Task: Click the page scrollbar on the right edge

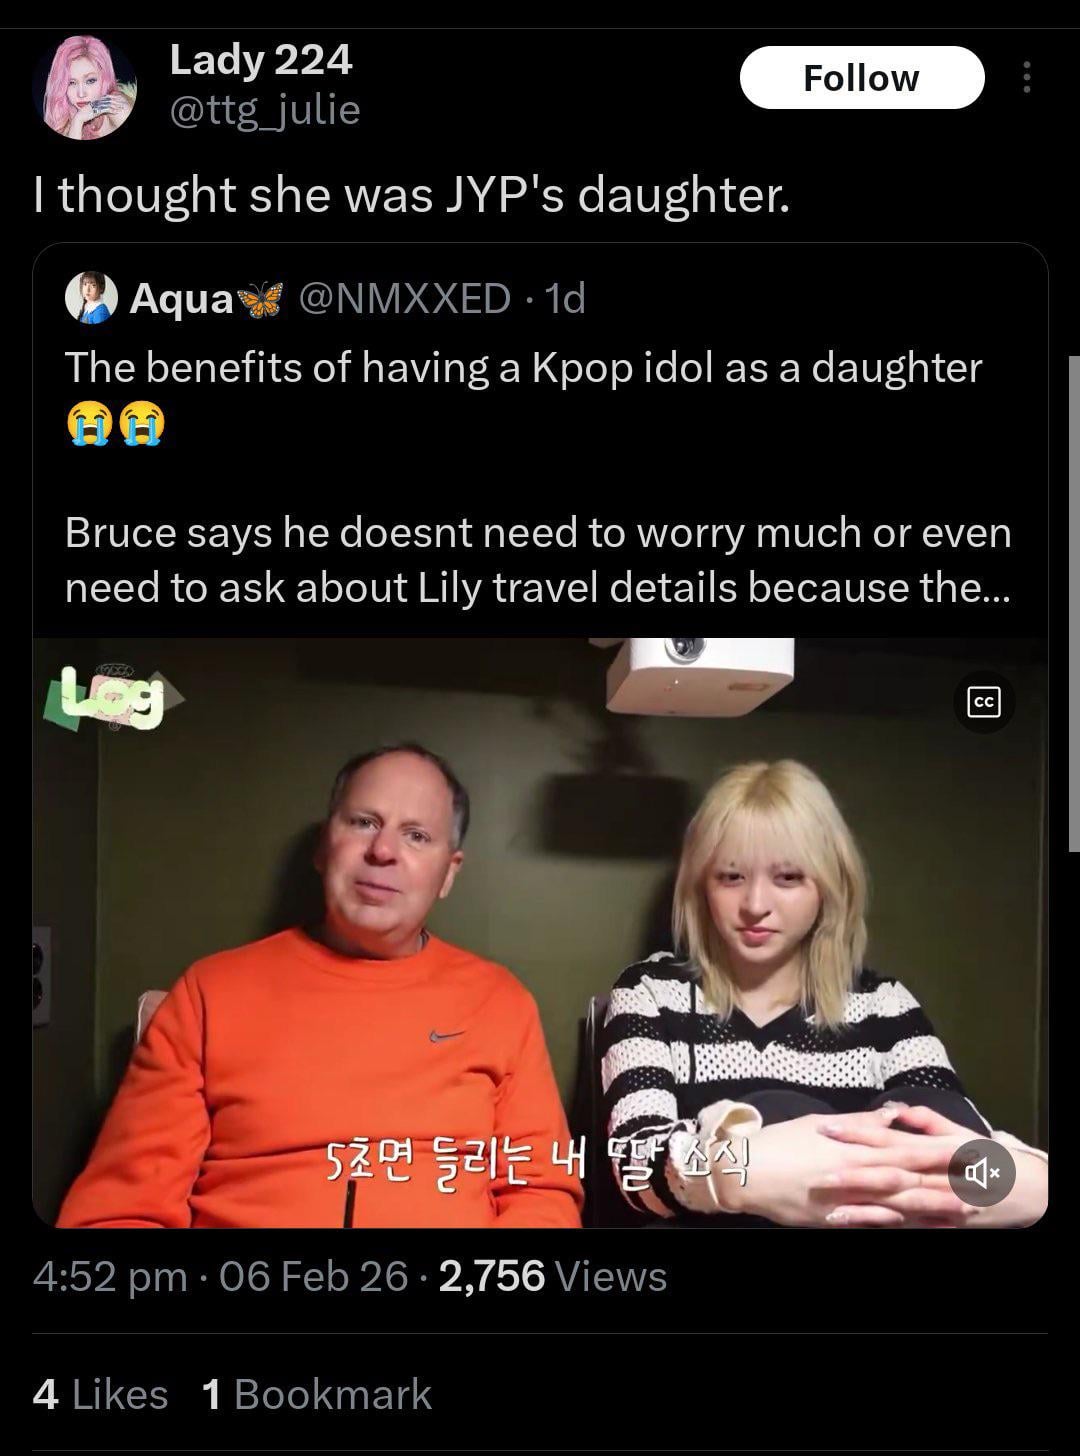Action: point(1074,603)
